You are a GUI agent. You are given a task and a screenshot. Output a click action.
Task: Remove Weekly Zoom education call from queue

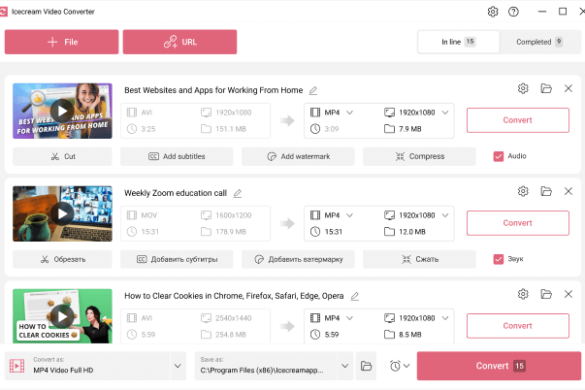[x=568, y=191]
